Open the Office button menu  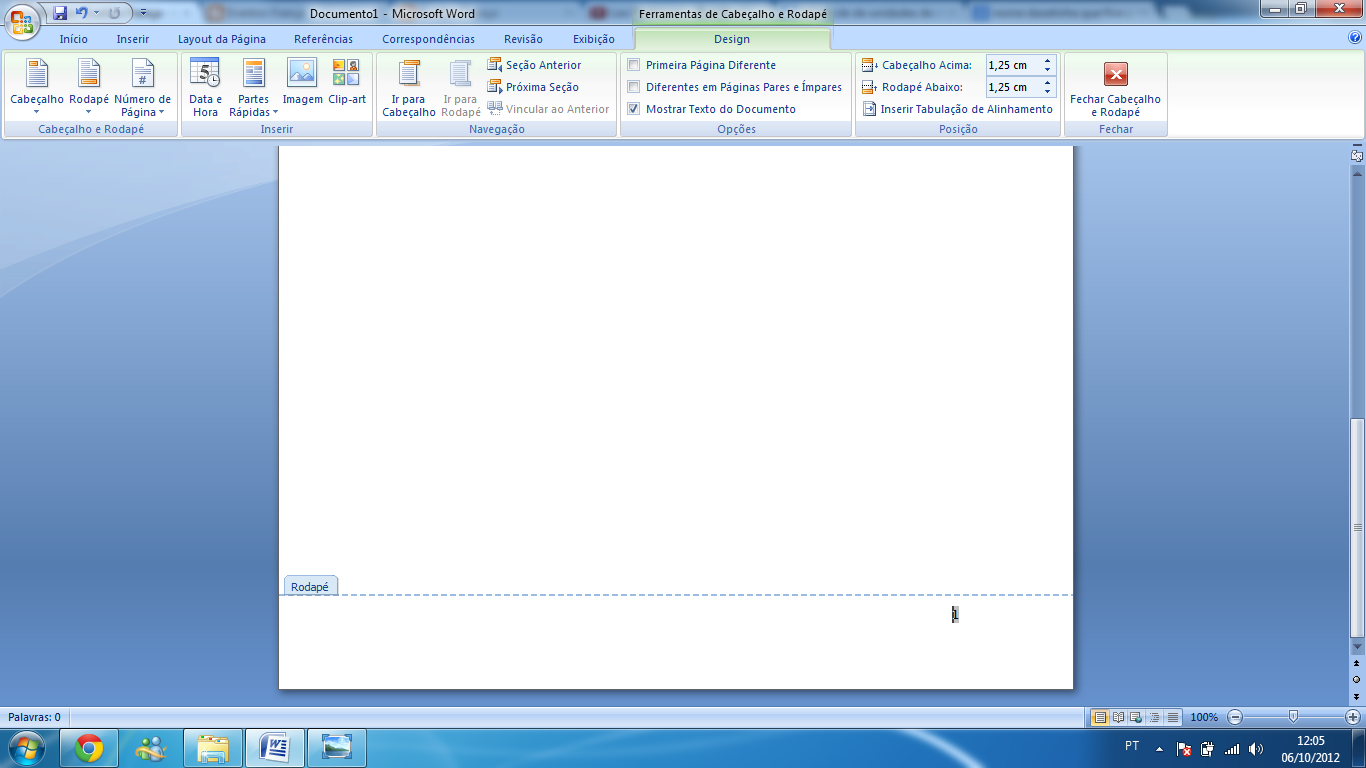coord(22,20)
